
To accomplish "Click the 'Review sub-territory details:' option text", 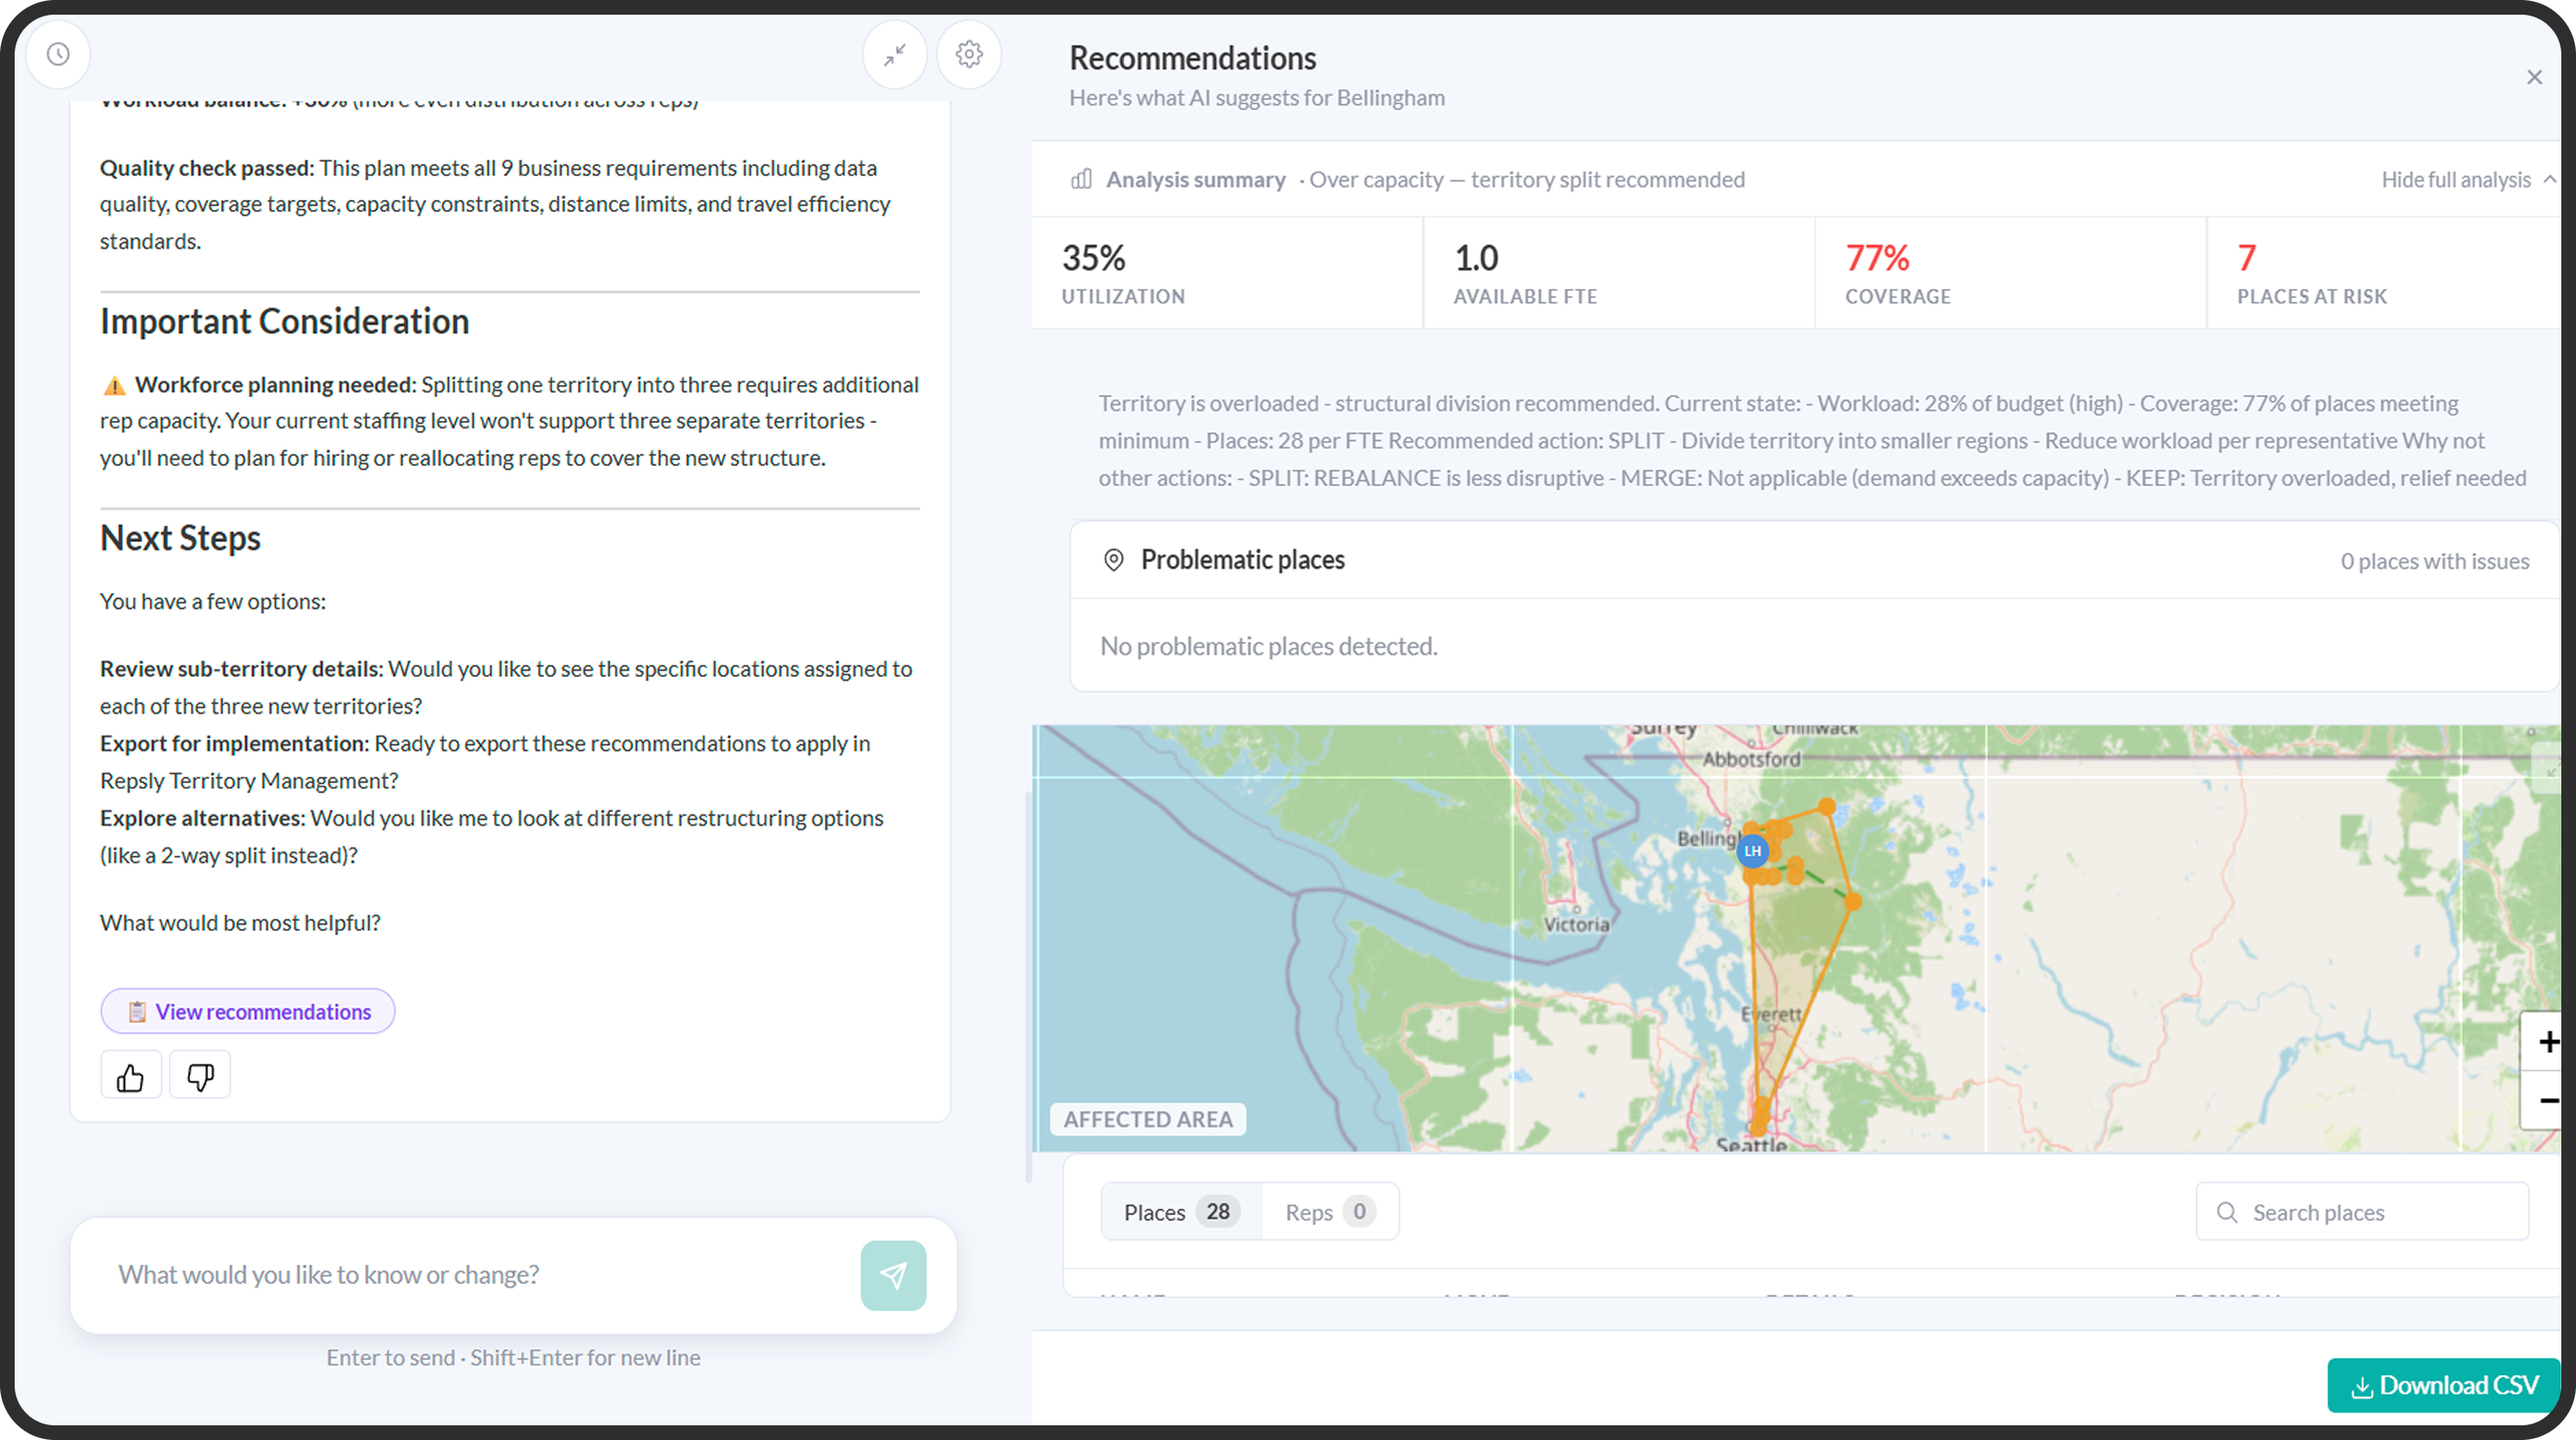I will [x=242, y=668].
